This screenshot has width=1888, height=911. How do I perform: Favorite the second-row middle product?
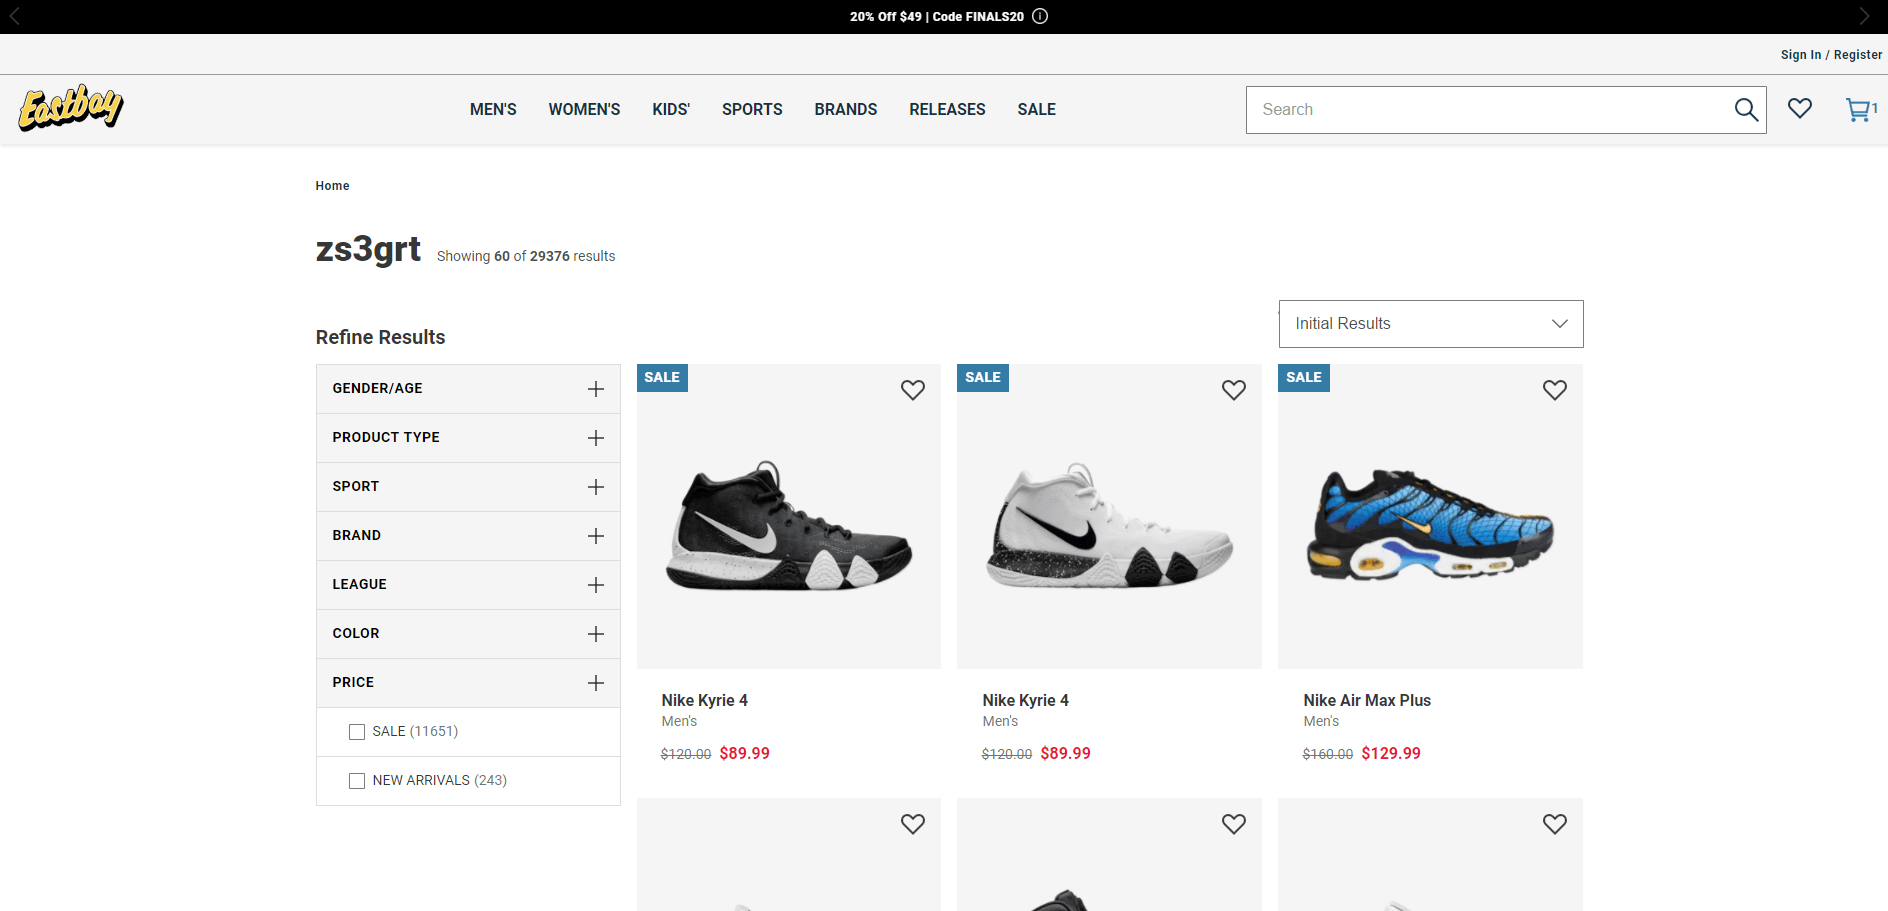point(1234,824)
